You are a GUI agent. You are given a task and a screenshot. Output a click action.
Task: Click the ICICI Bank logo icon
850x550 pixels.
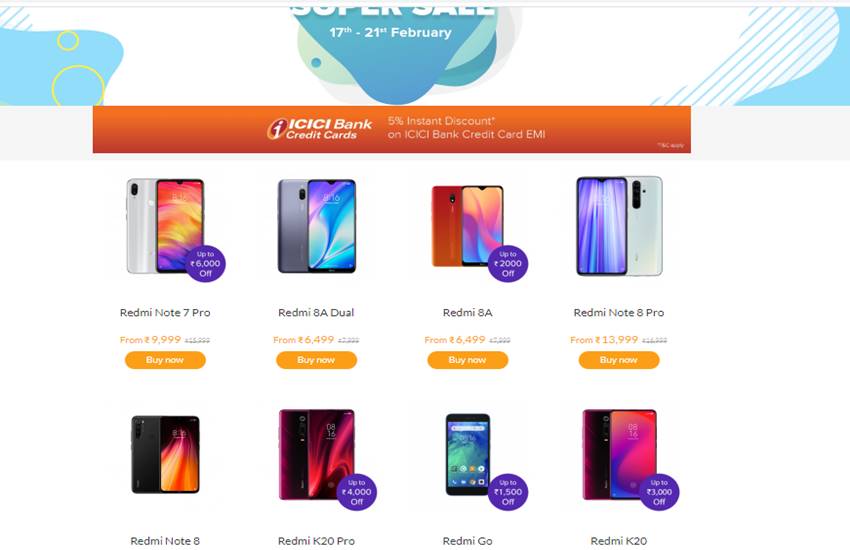pyautogui.click(x=277, y=129)
